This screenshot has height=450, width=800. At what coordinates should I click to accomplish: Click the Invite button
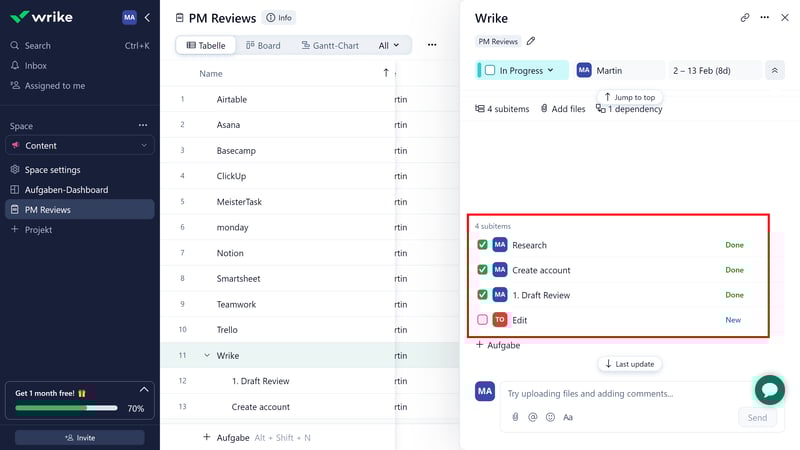click(80, 438)
